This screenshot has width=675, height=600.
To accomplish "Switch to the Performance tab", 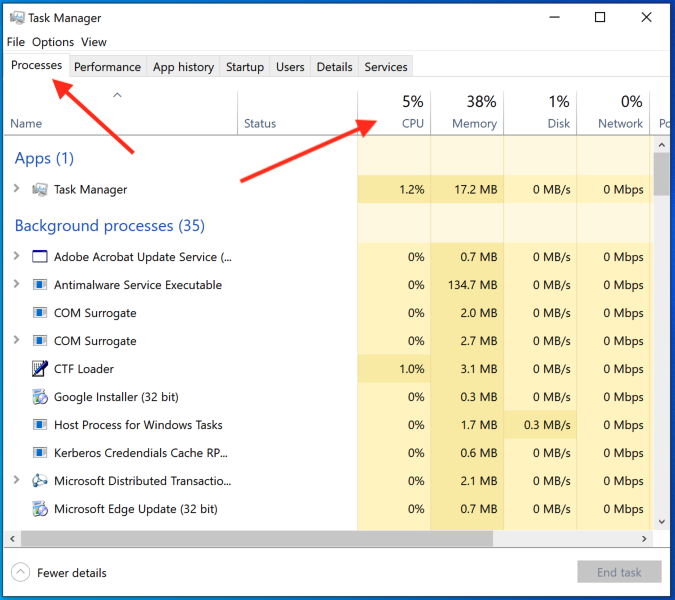I will coord(107,67).
